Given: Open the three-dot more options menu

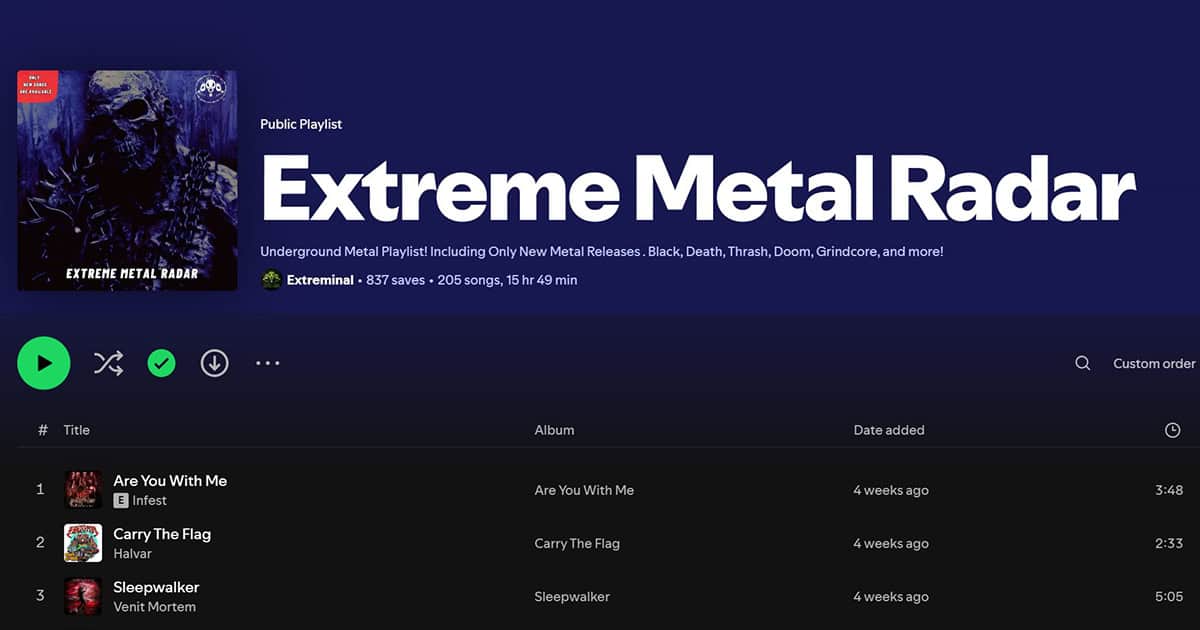Looking at the screenshot, I should [268, 363].
